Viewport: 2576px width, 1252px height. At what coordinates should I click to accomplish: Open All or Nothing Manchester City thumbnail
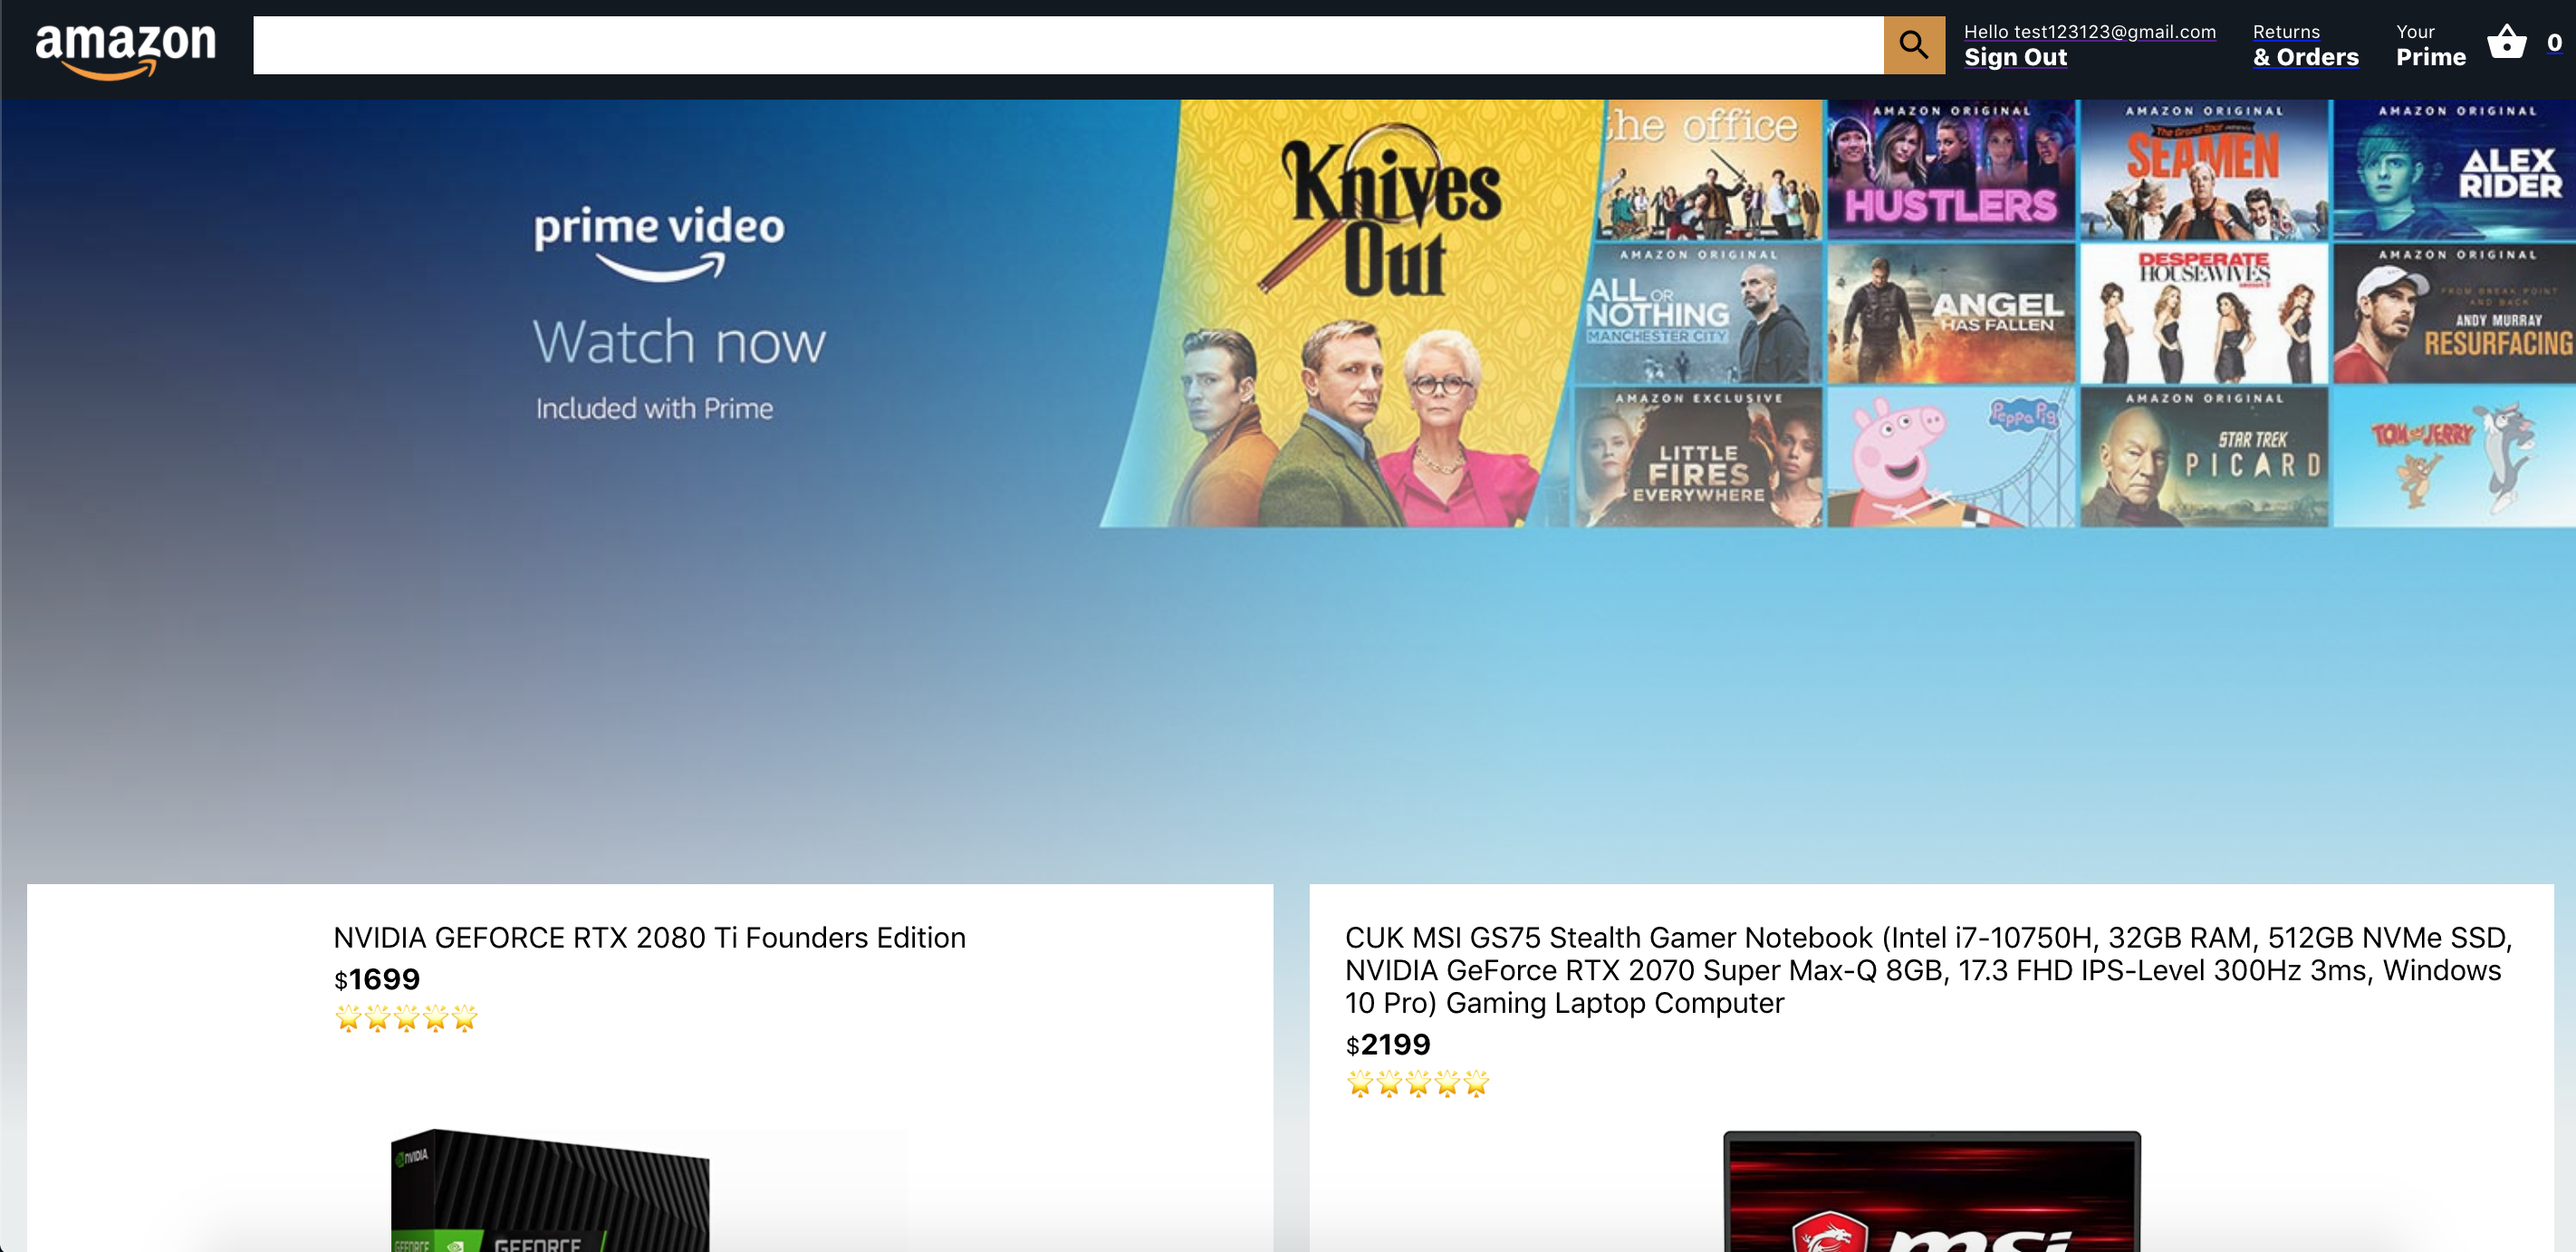click(1699, 314)
